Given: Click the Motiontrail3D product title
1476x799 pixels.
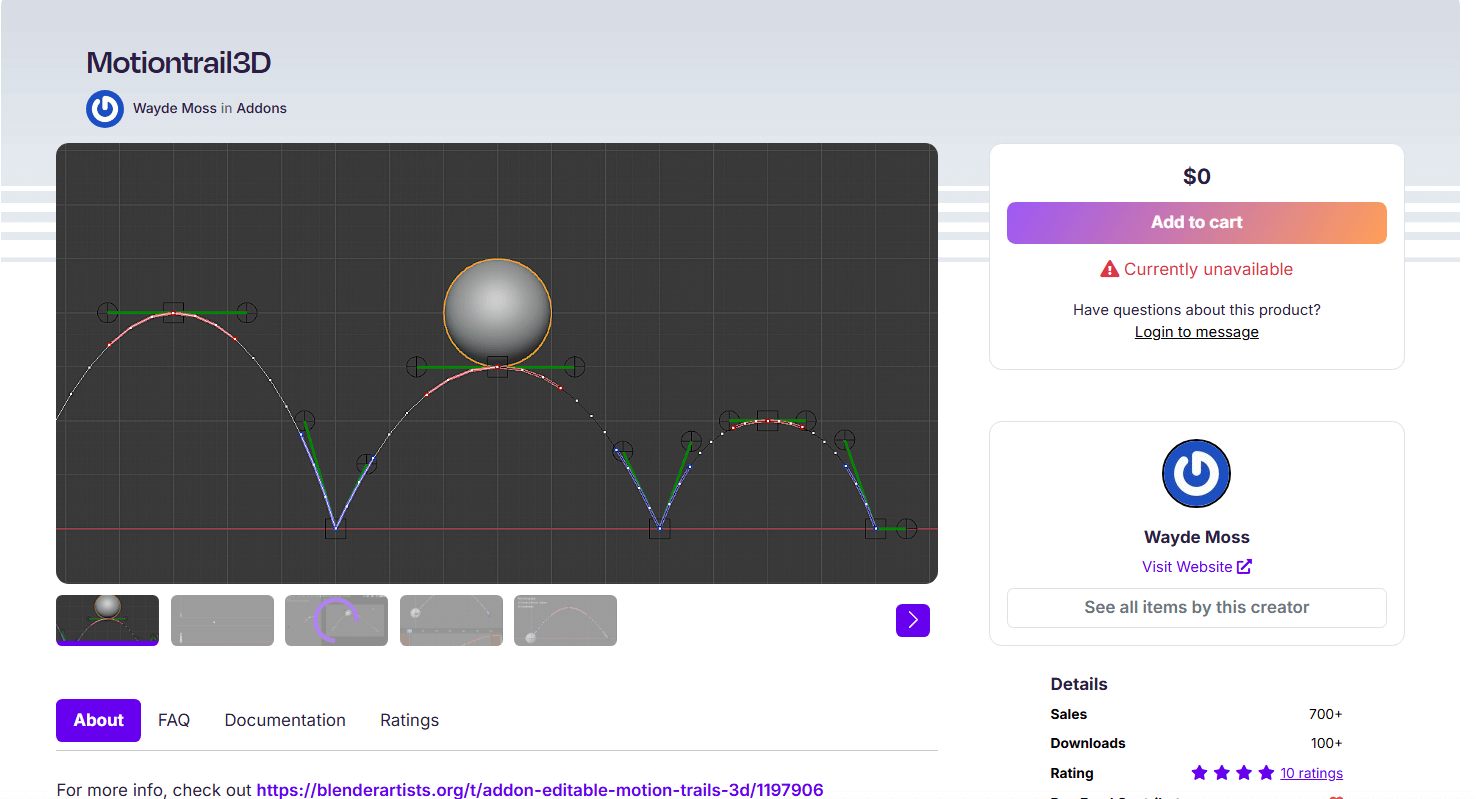Looking at the screenshot, I should pos(179,63).
